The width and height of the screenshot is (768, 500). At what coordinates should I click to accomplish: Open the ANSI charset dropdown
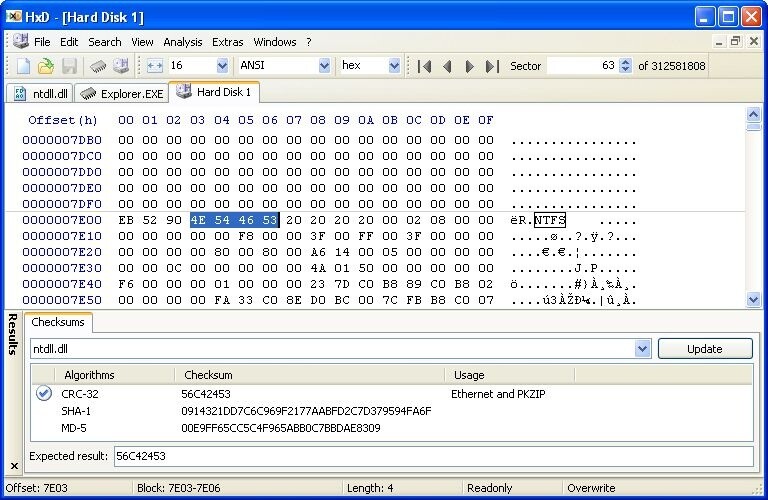click(x=323, y=66)
